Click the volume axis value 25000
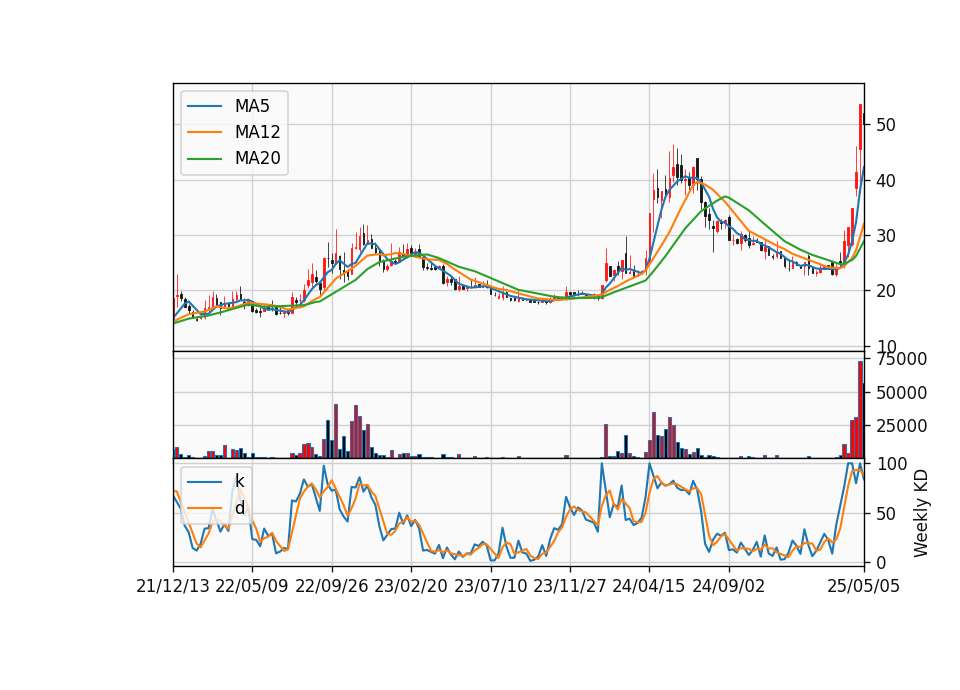Viewport: 960px width, 690px height. click(x=902, y=426)
